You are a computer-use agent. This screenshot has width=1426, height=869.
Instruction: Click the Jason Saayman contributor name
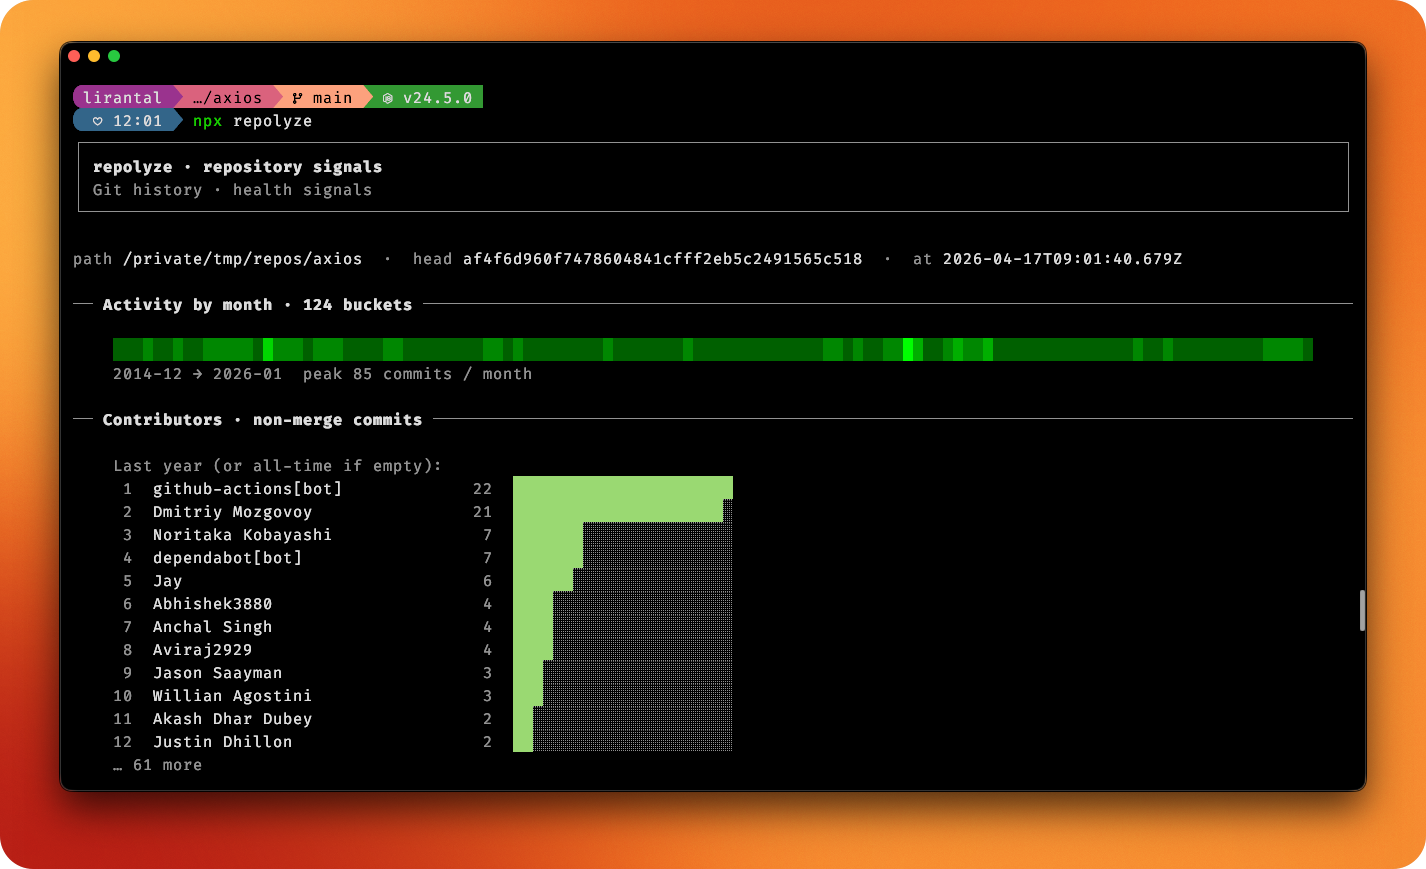click(217, 673)
